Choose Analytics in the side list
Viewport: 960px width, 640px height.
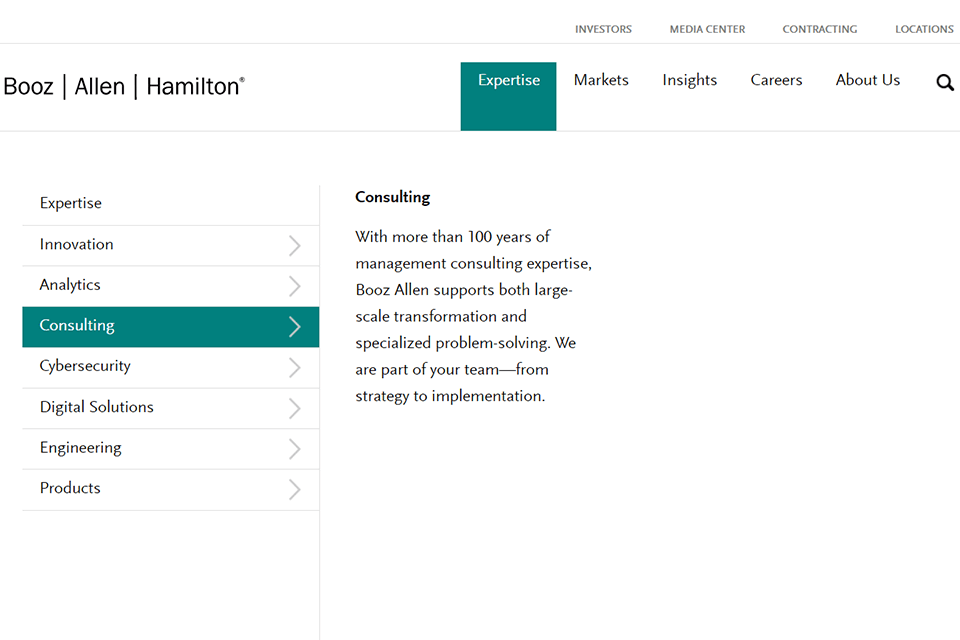(171, 286)
